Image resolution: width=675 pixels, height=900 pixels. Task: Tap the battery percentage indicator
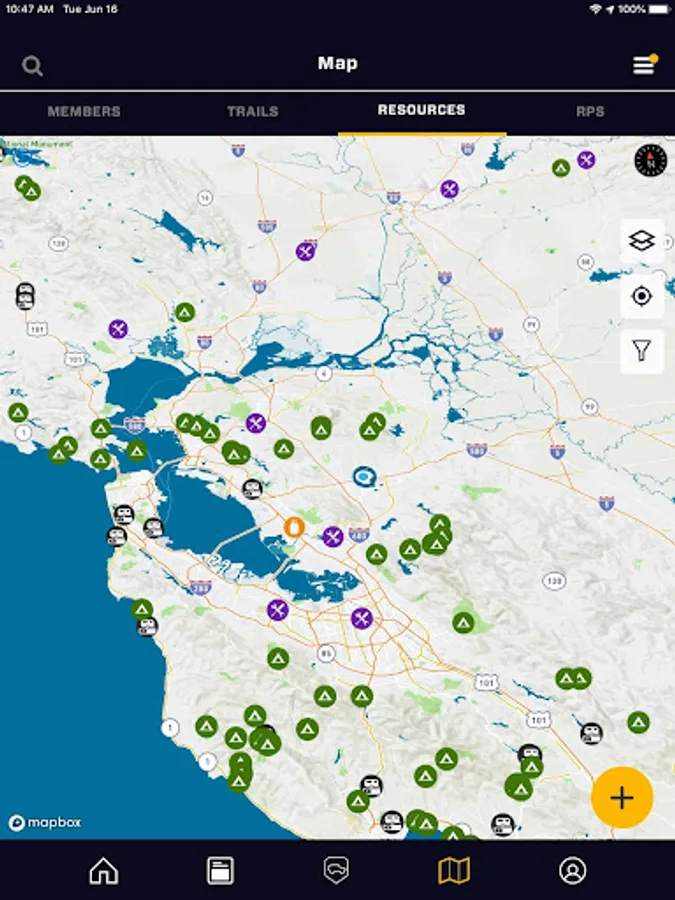[631, 9]
